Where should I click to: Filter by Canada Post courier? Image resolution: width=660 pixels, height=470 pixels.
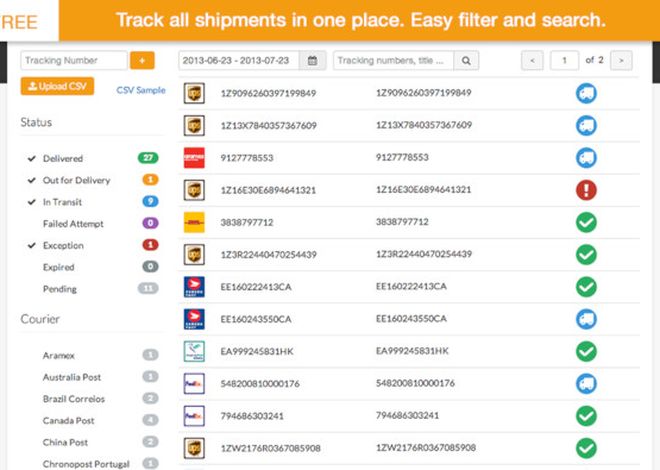coord(68,420)
